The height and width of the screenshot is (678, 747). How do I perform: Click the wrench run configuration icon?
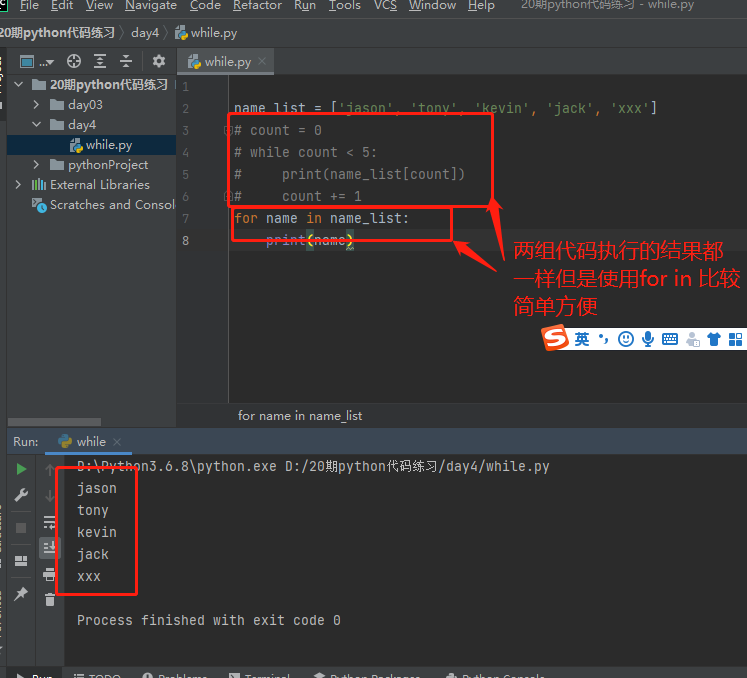click(21, 495)
